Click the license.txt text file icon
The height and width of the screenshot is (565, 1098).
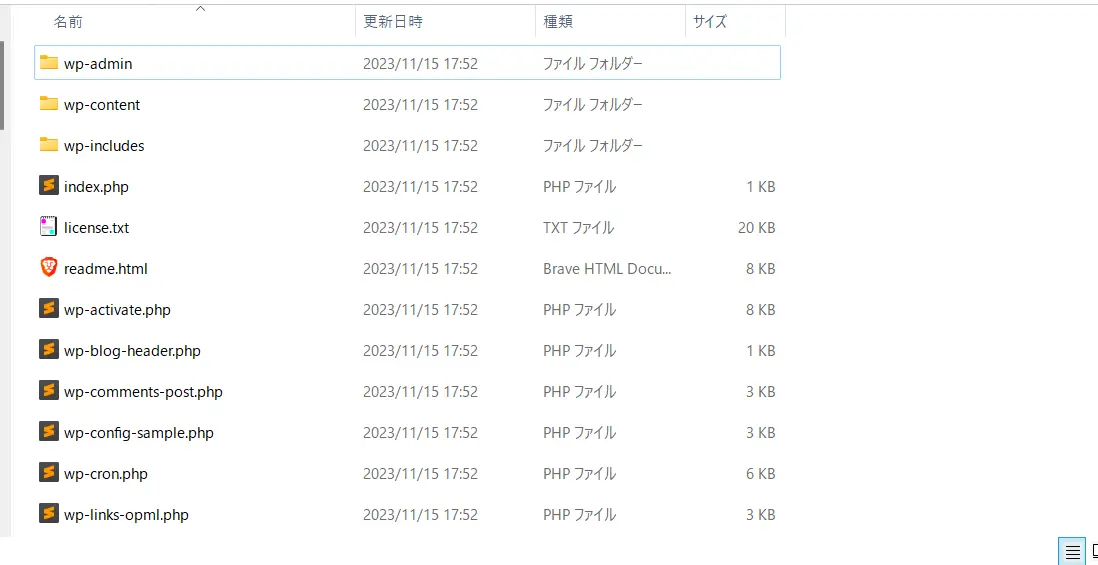click(49, 227)
